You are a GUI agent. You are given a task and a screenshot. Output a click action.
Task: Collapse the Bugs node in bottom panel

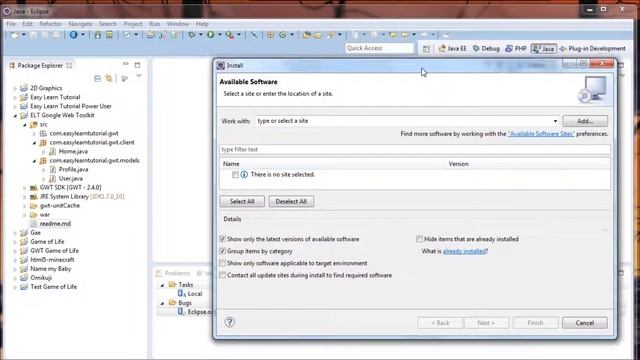pos(162,303)
